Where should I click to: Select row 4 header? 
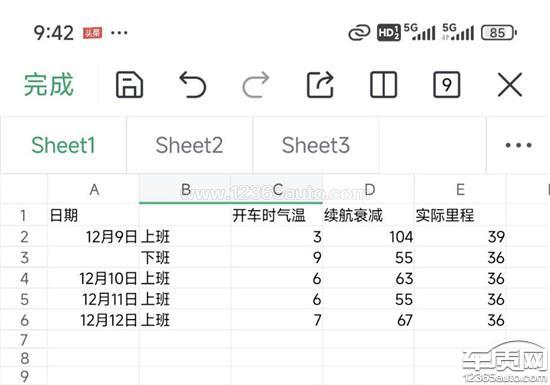coord(24,278)
